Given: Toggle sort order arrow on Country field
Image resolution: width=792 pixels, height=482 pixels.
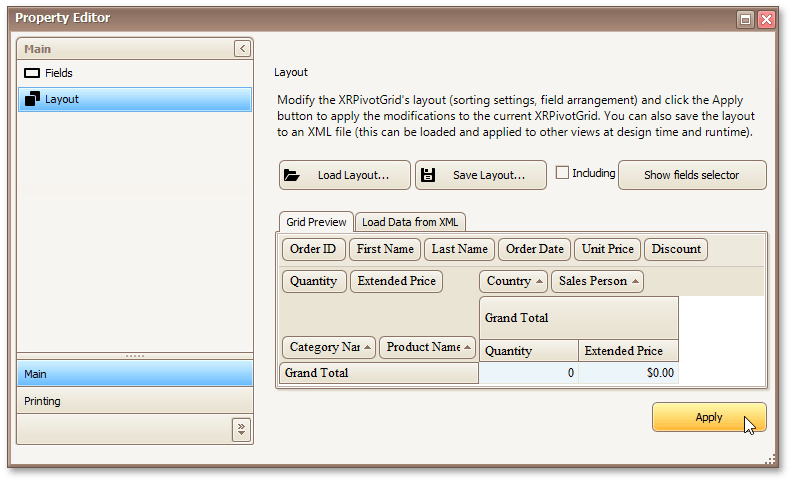Looking at the screenshot, I should point(539,281).
